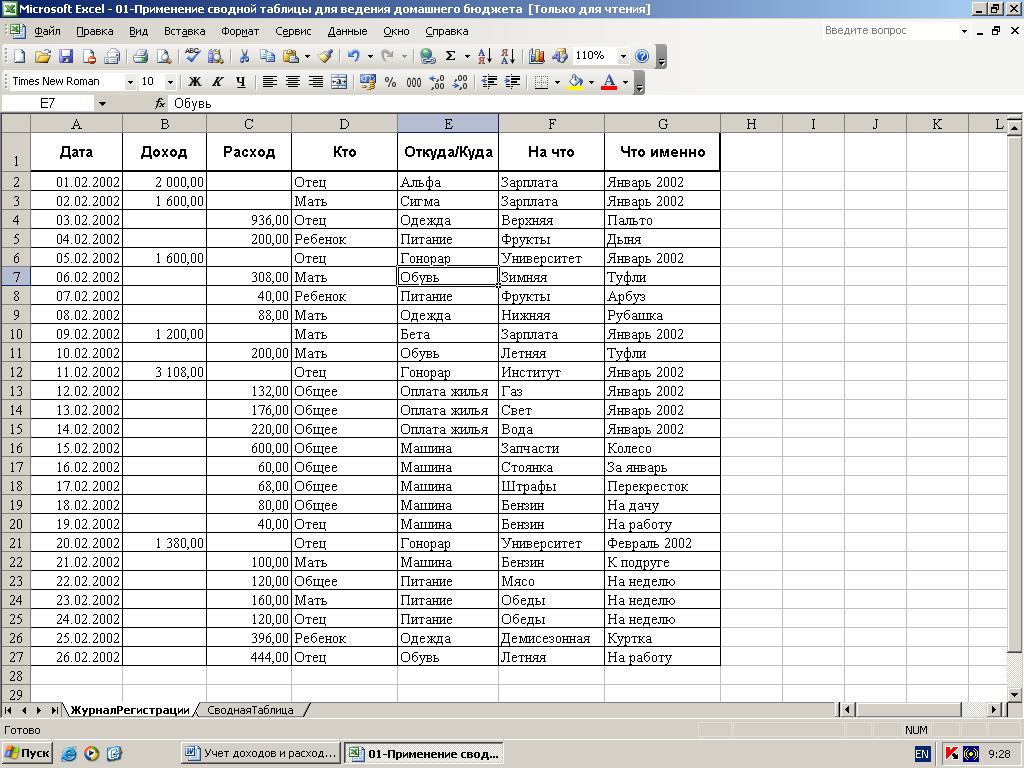Click the Increase Indent icon

[x=513, y=82]
